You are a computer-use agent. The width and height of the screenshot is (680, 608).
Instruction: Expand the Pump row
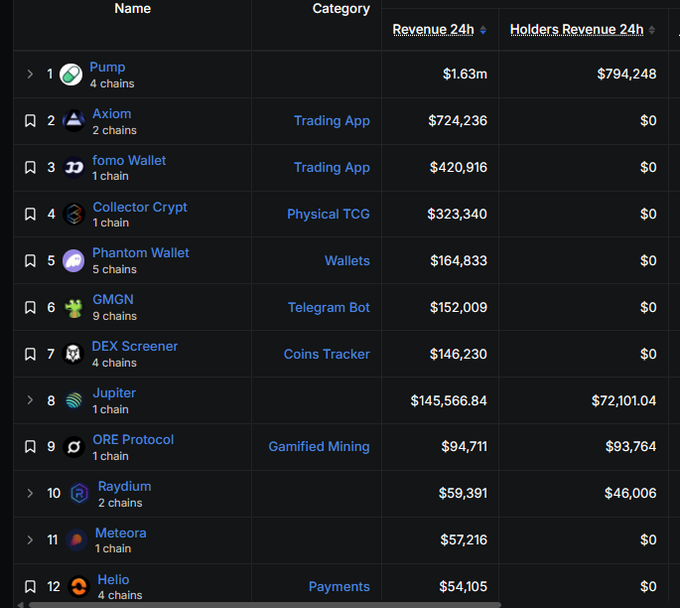pyautogui.click(x=30, y=74)
